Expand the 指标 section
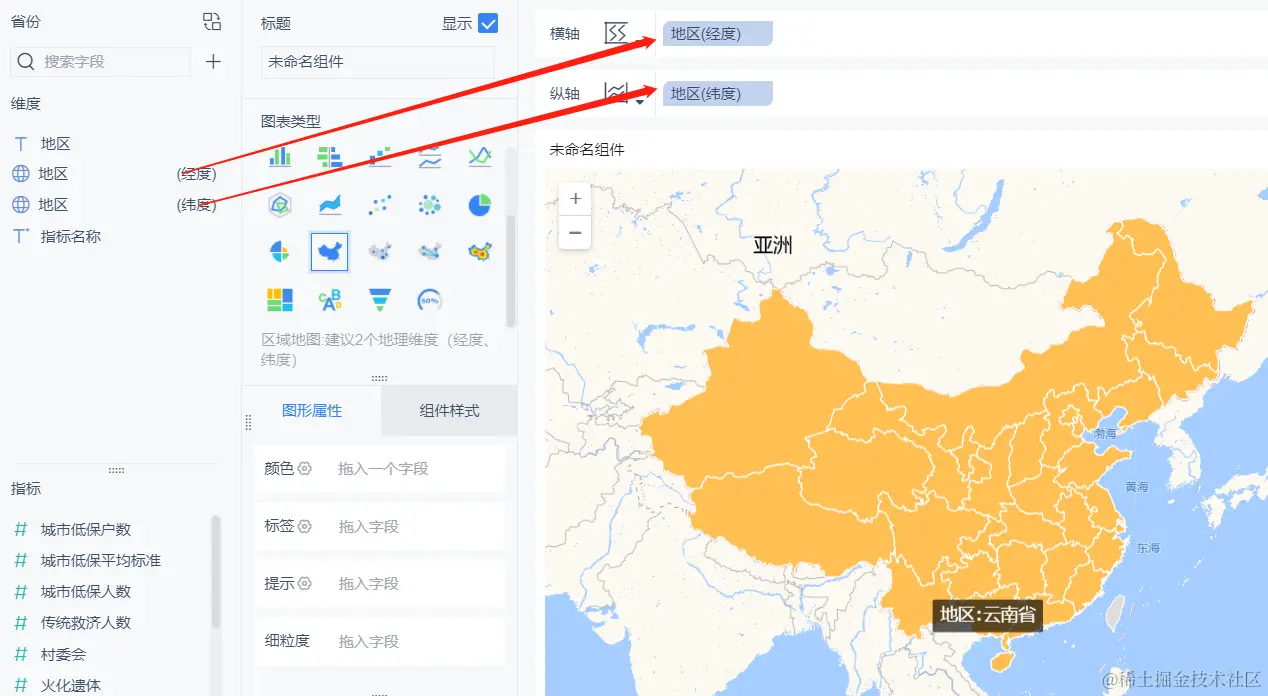The image size is (1268, 696). (25, 488)
